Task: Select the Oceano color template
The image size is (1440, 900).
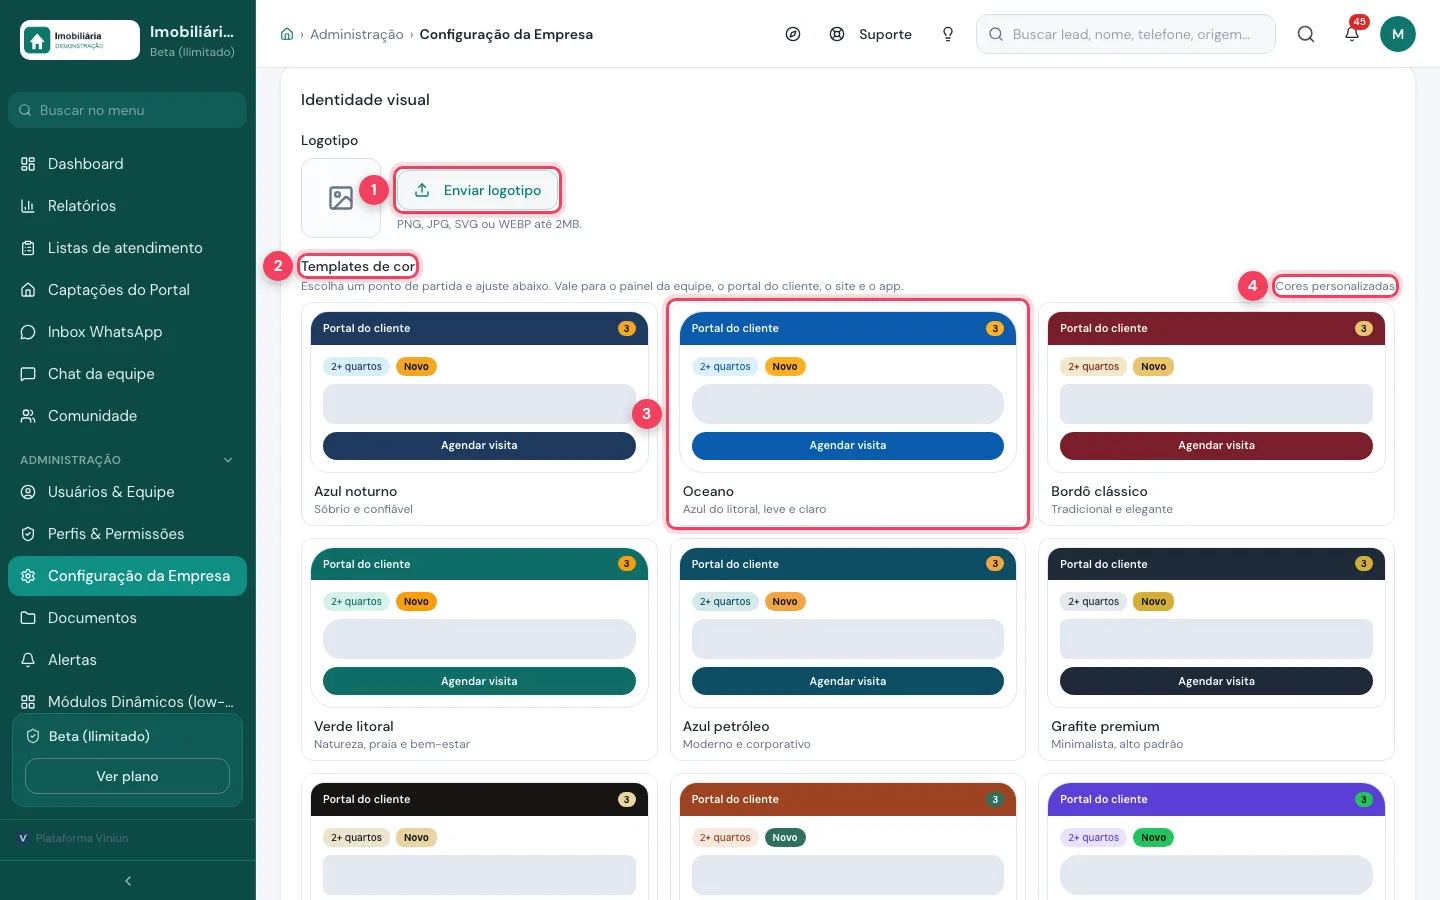Action: point(848,414)
